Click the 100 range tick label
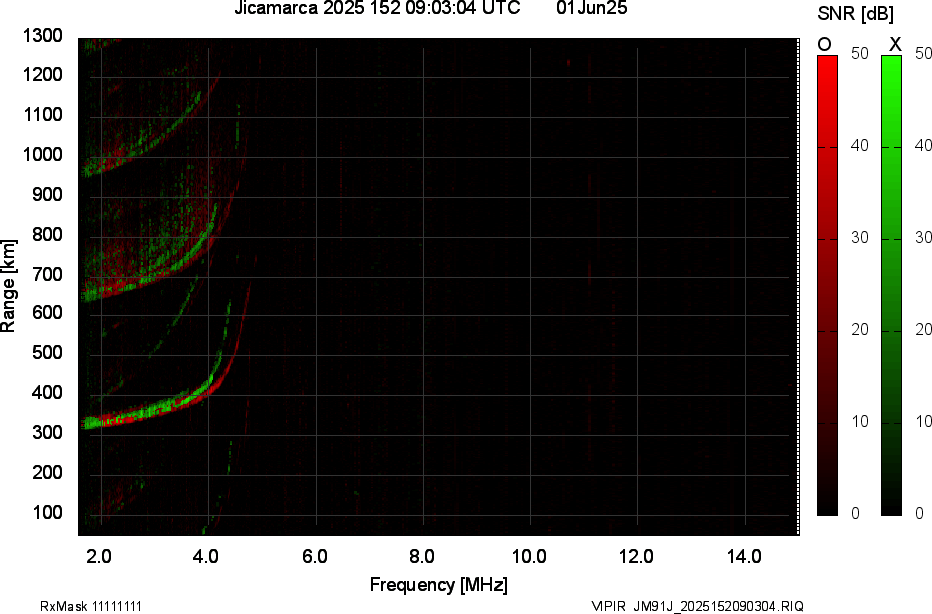The height and width of the screenshot is (614, 932). tap(47, 512)
